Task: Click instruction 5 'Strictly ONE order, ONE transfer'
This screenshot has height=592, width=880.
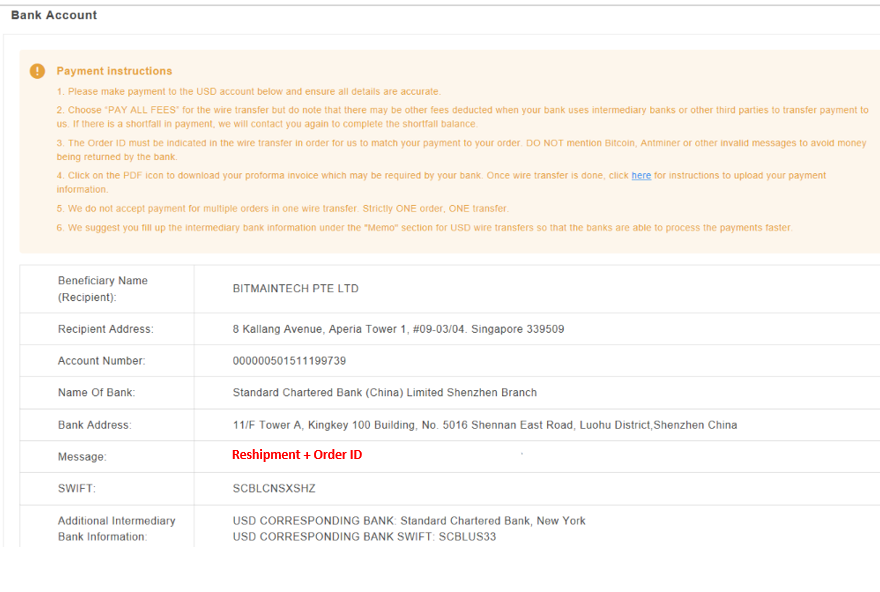Action: tap(282, 209)
